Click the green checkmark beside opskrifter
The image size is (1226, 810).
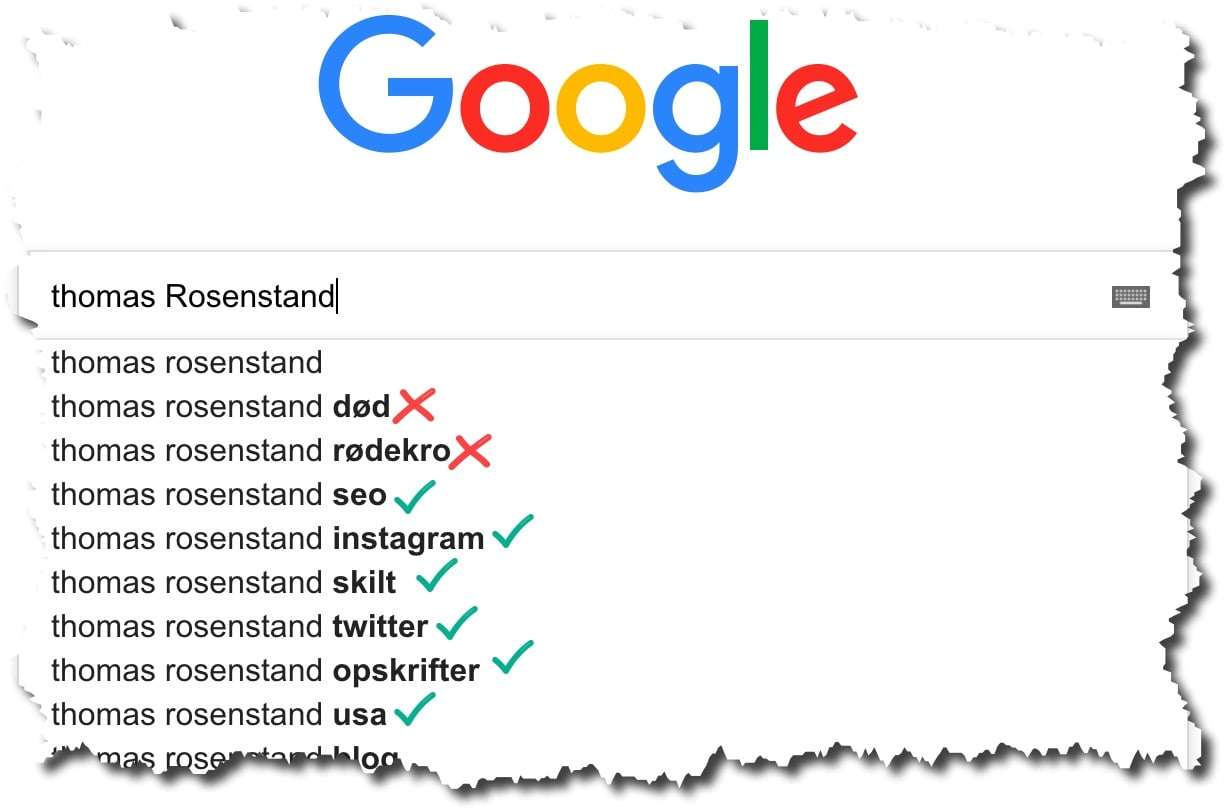514,659
